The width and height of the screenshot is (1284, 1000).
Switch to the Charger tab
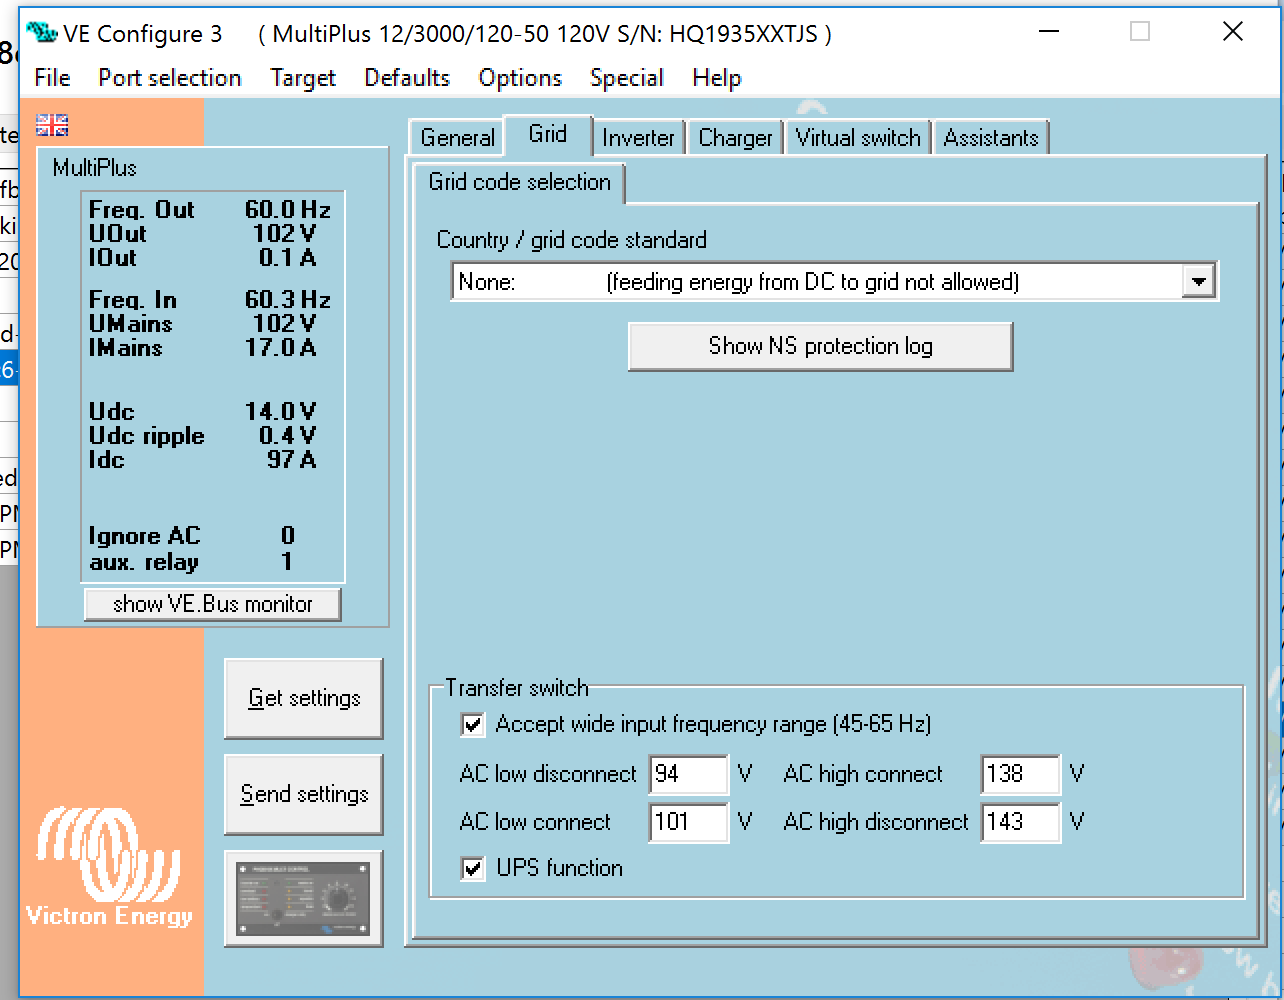735,138
